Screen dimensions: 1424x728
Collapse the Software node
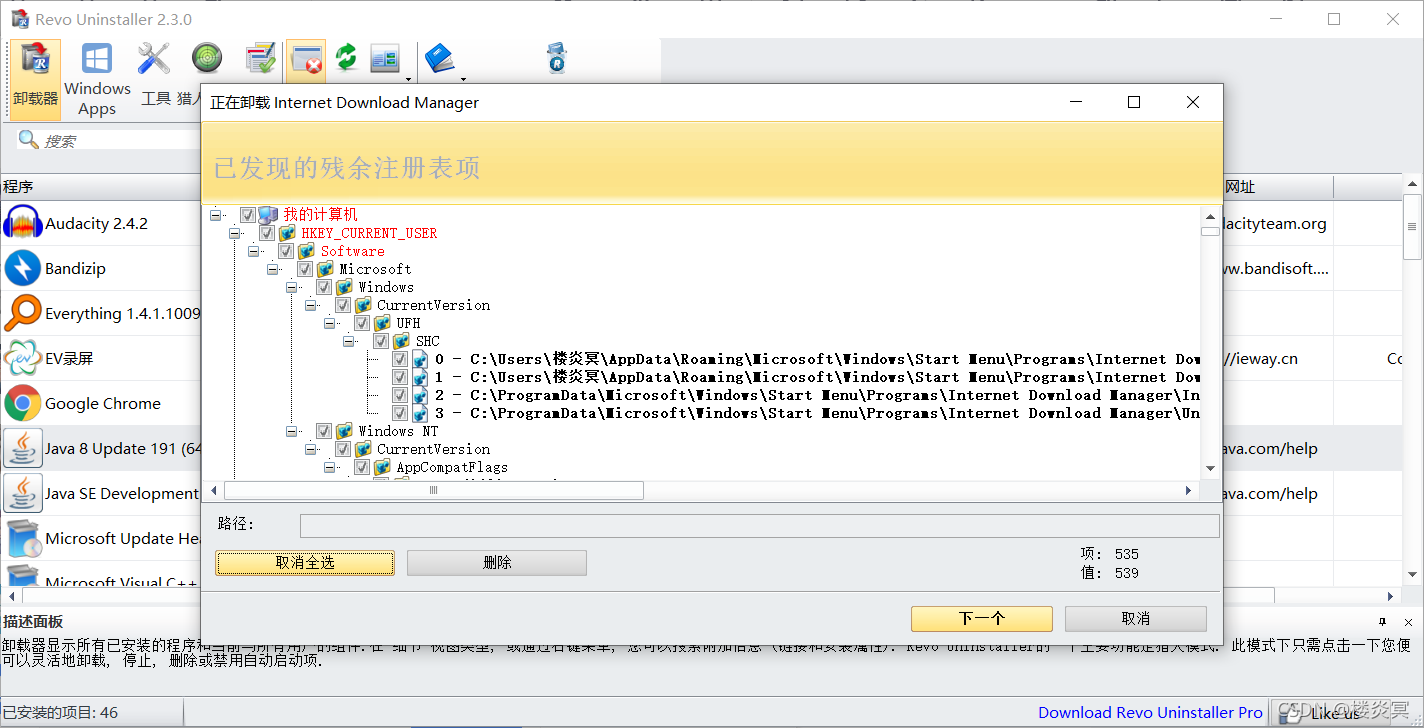254,251
